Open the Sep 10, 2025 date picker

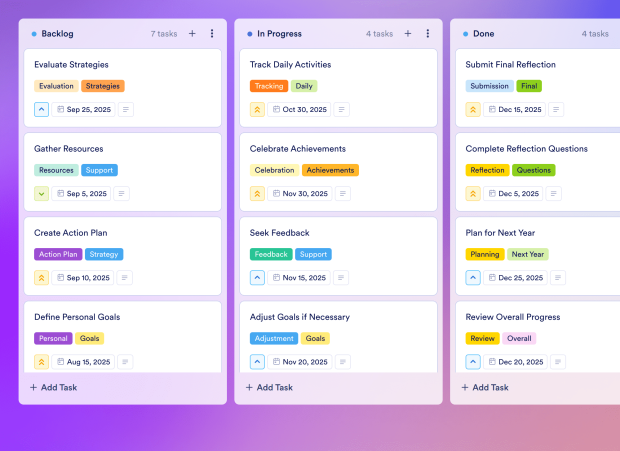coord(82,277)
